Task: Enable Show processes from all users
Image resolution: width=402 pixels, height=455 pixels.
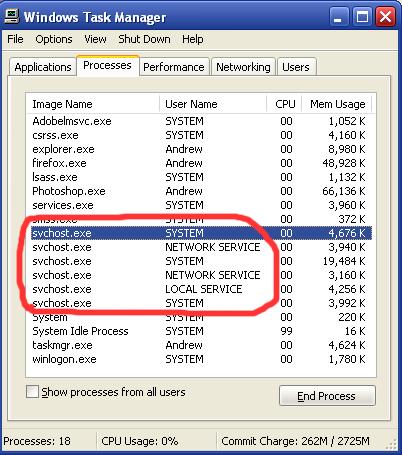Action: click(32, 392)
